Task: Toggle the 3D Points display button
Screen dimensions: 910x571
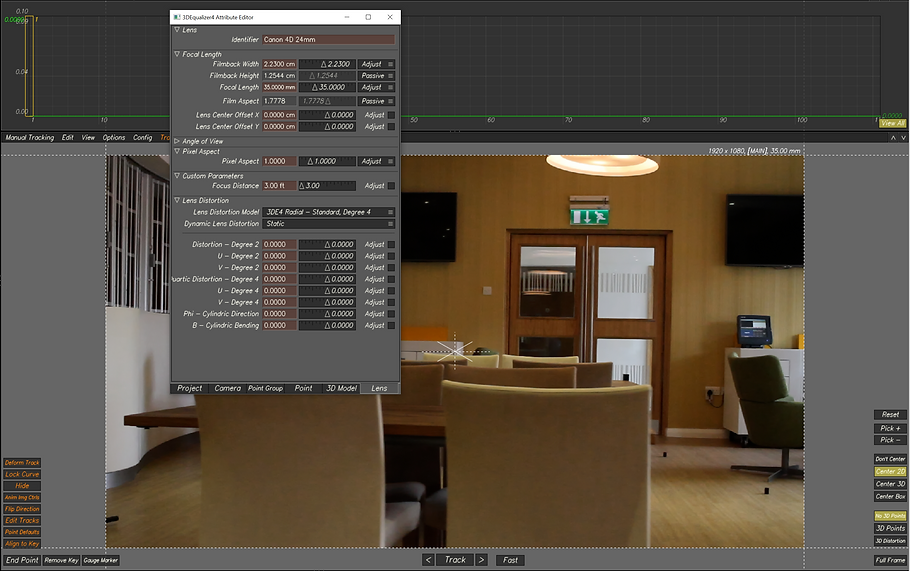Action: pos(890,528)
